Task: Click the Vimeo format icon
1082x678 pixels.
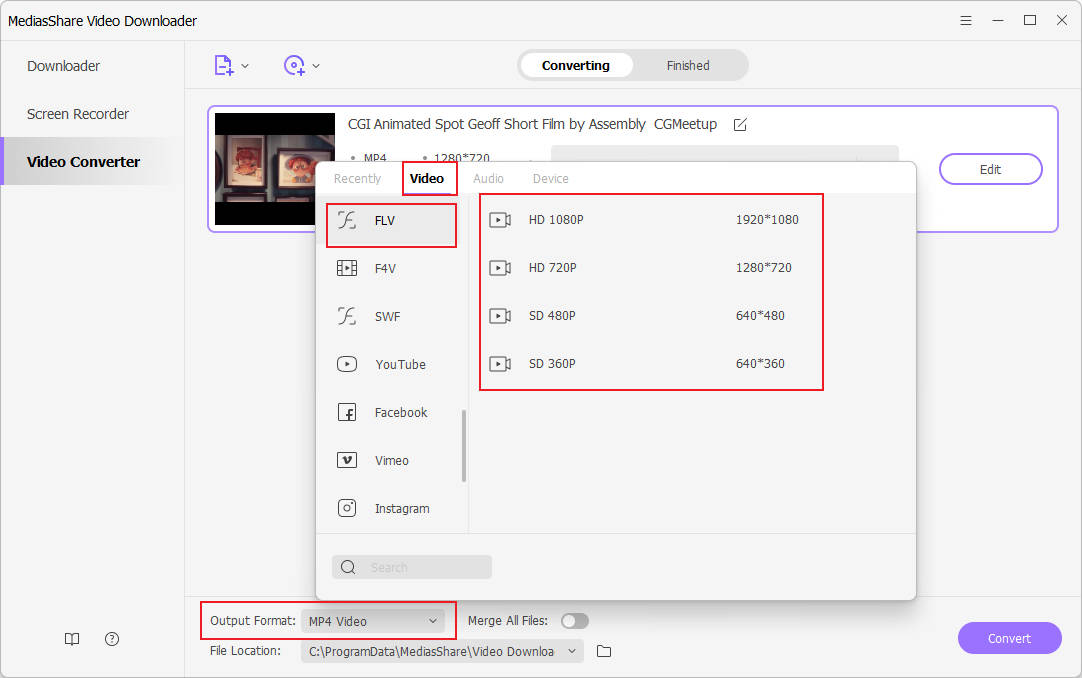Action: pyautogui.click(x=346, y=459)
